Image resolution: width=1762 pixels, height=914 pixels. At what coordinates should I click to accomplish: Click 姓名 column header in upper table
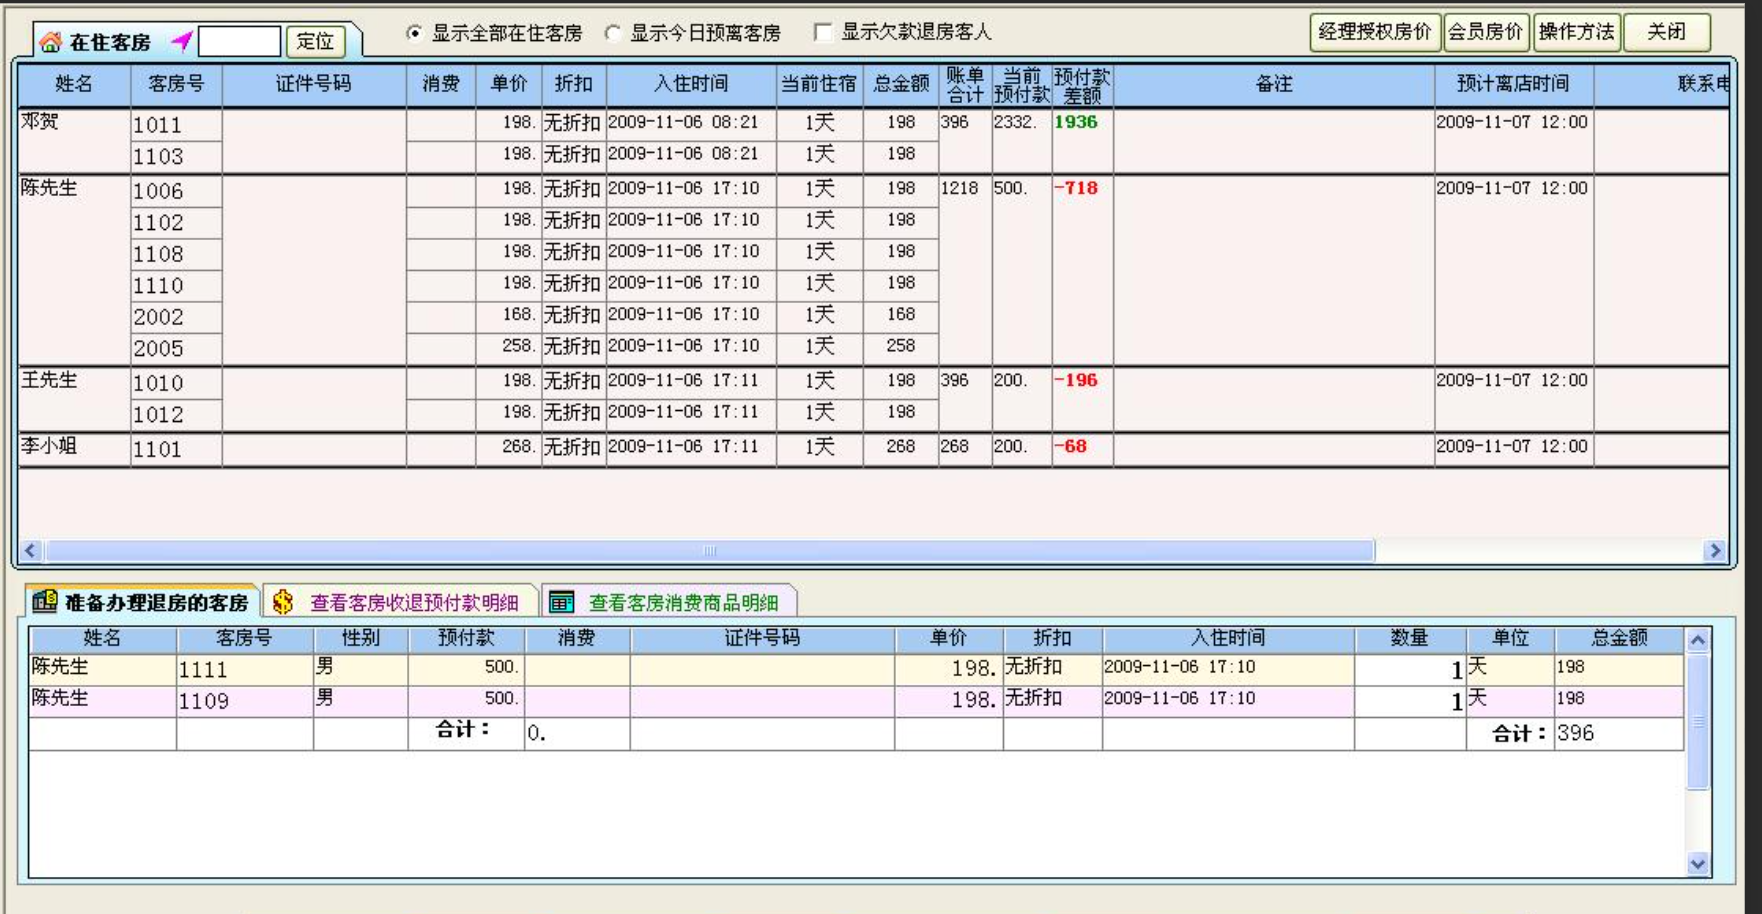[74, 84]
